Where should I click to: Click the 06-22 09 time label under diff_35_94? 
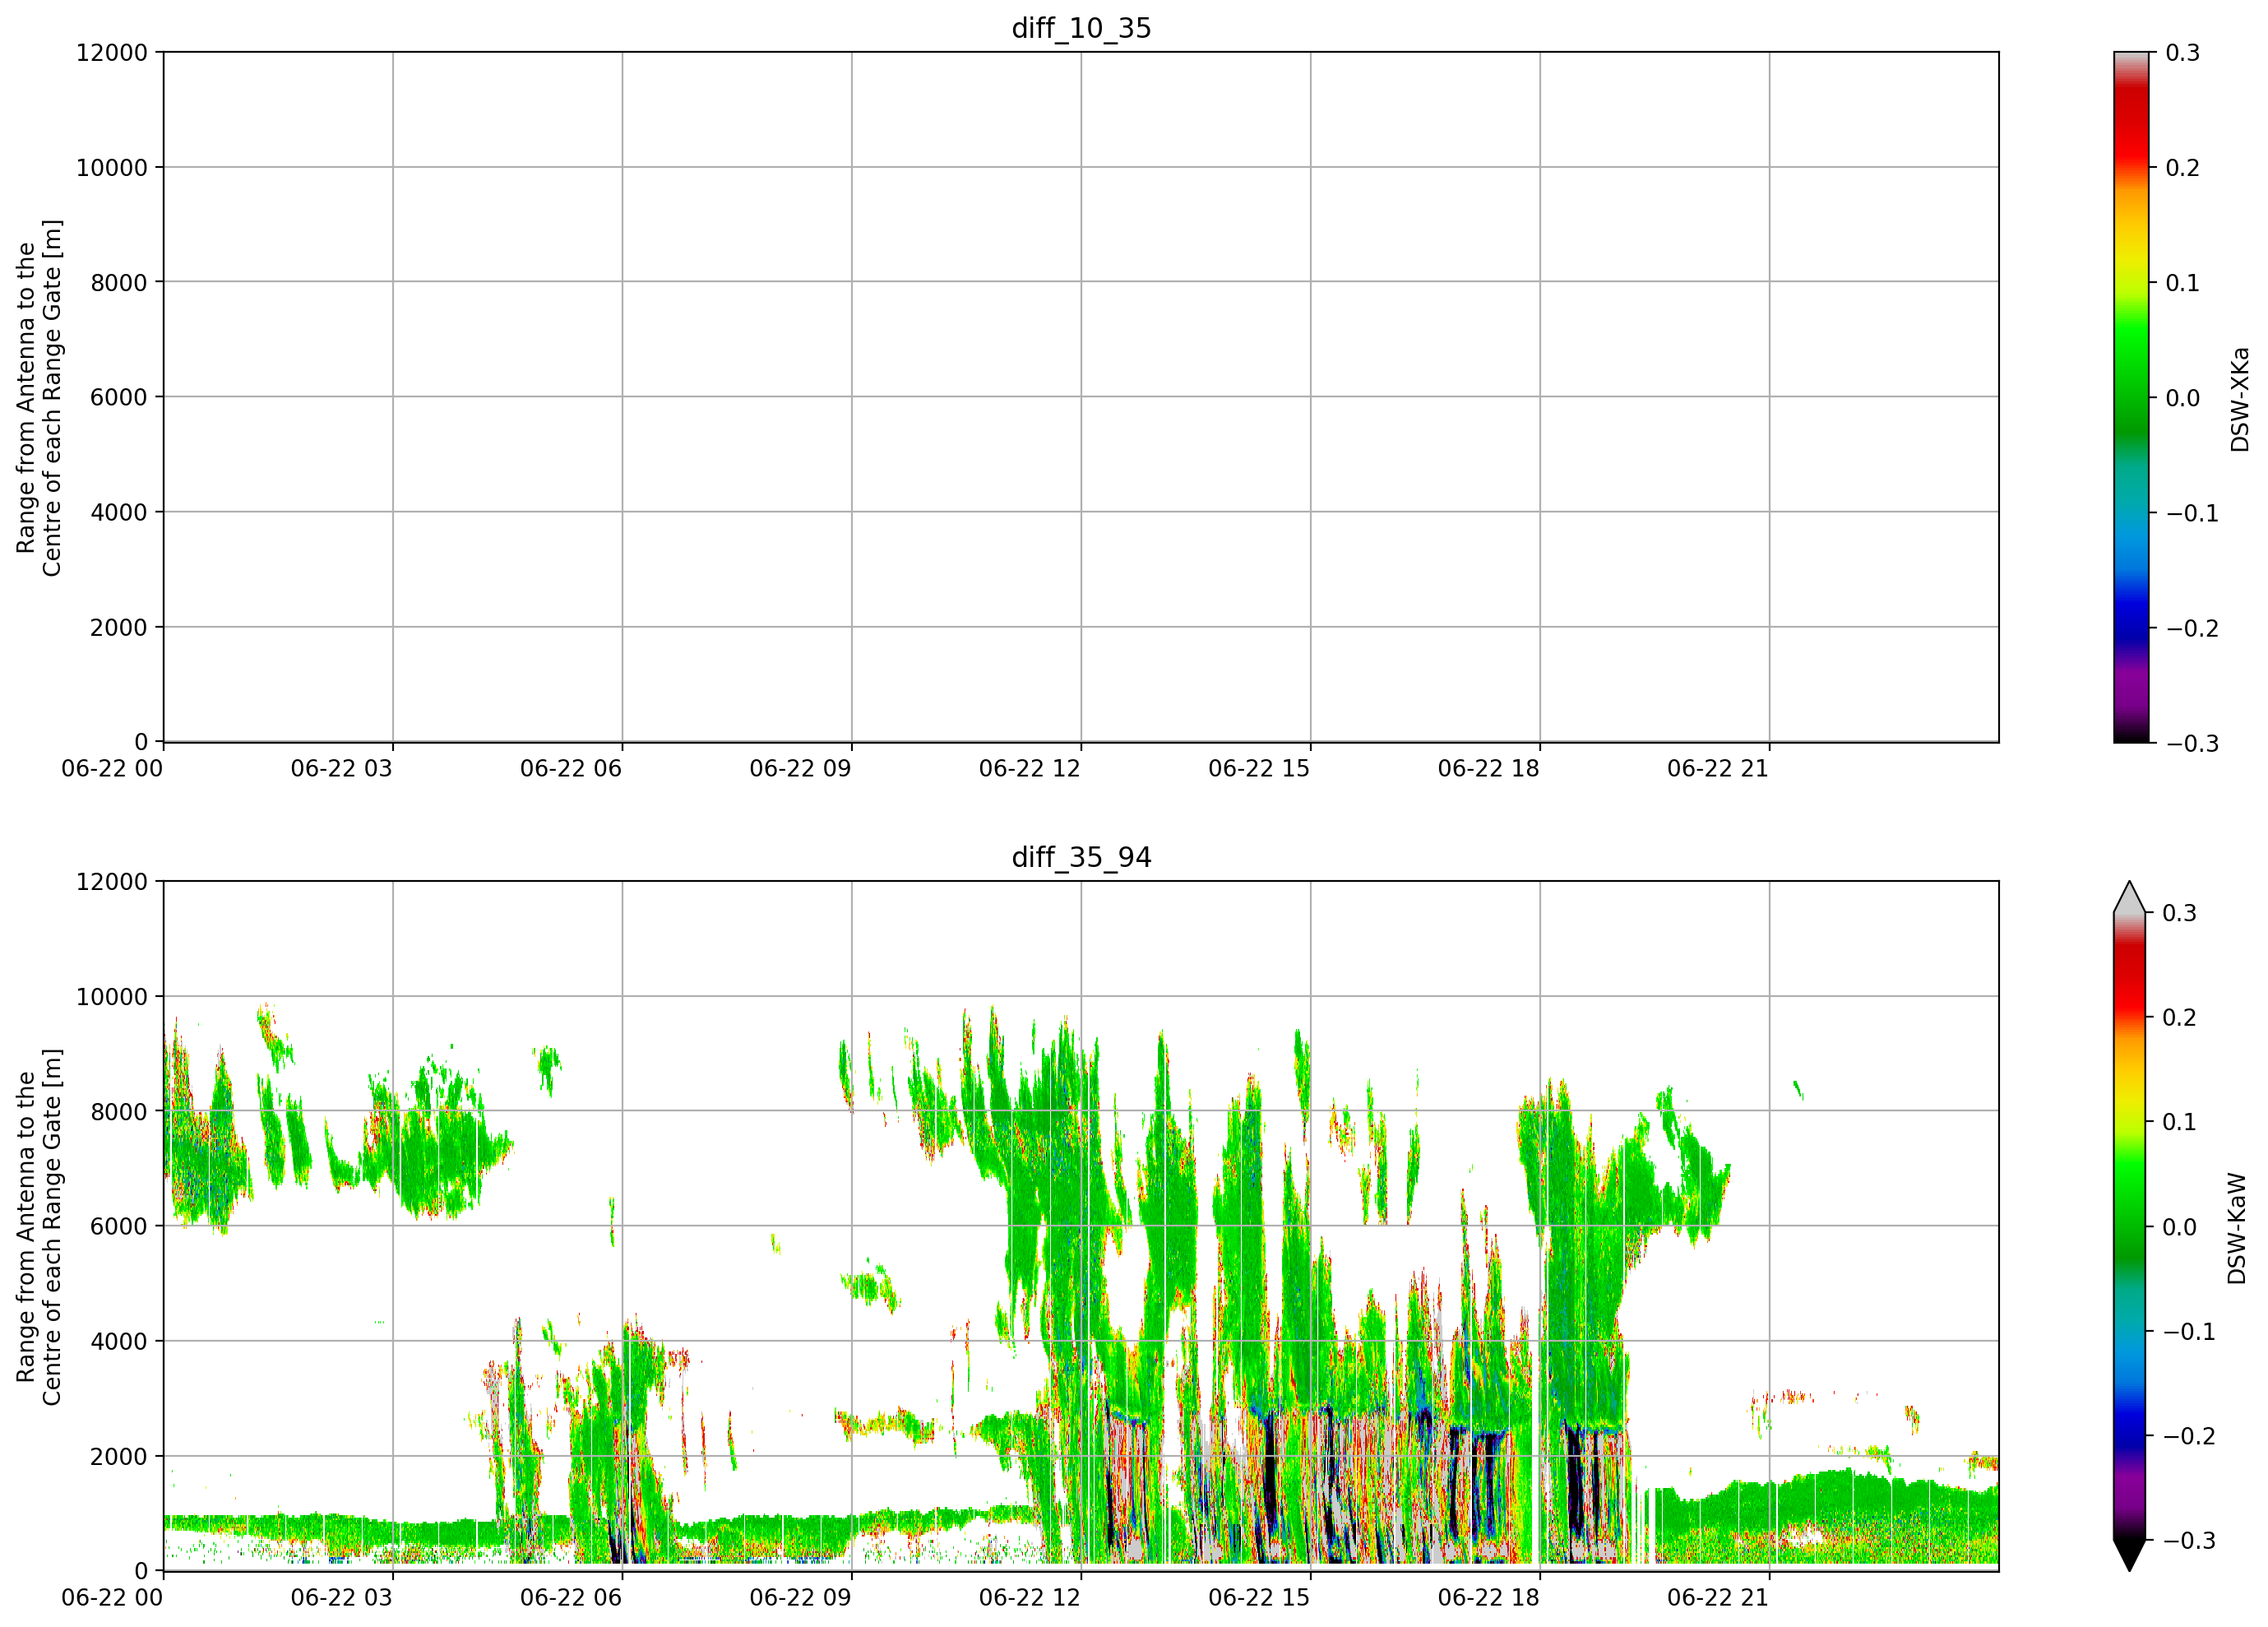coord(801,1598)
